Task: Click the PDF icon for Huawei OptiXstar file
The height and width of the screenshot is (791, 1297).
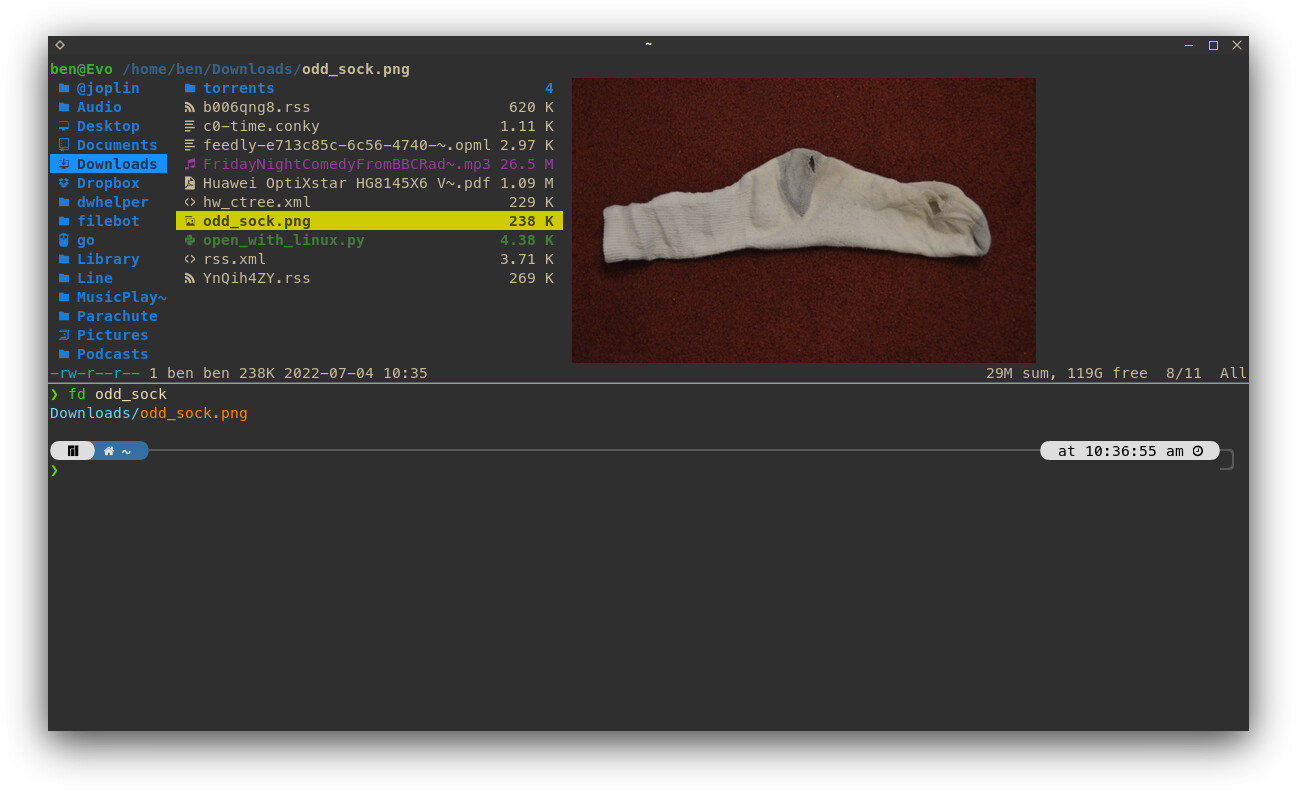Action: (189, 182)
